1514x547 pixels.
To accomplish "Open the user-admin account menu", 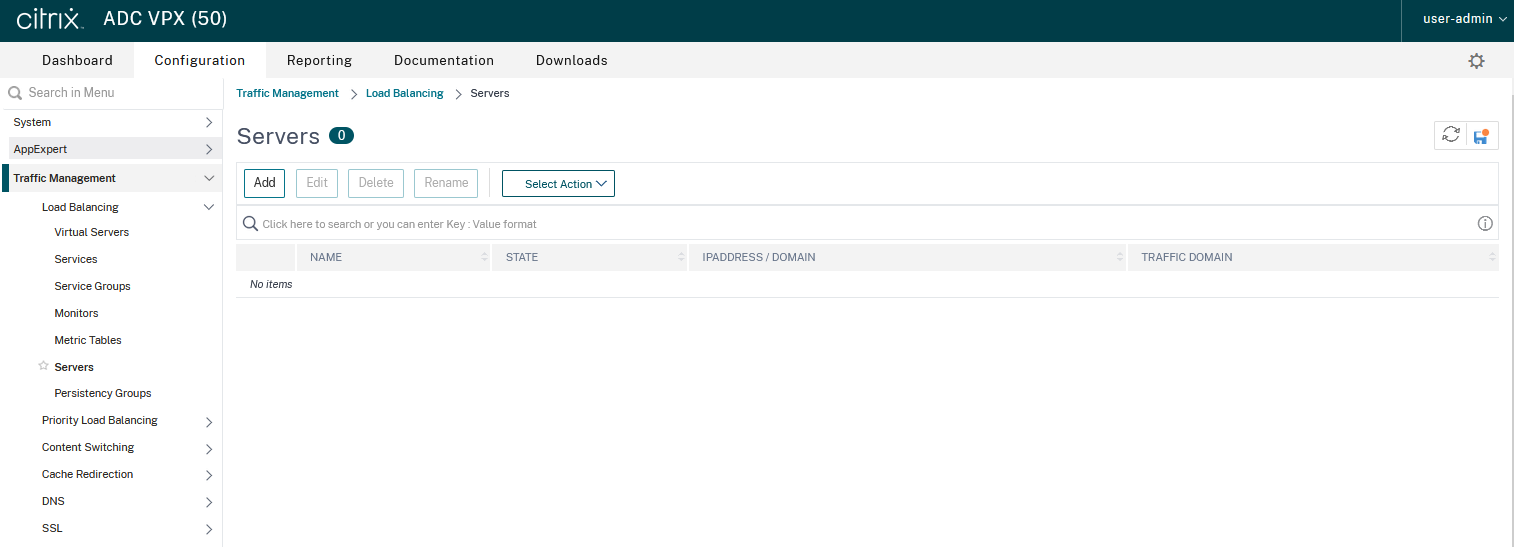I will (x=1464, y=19).
